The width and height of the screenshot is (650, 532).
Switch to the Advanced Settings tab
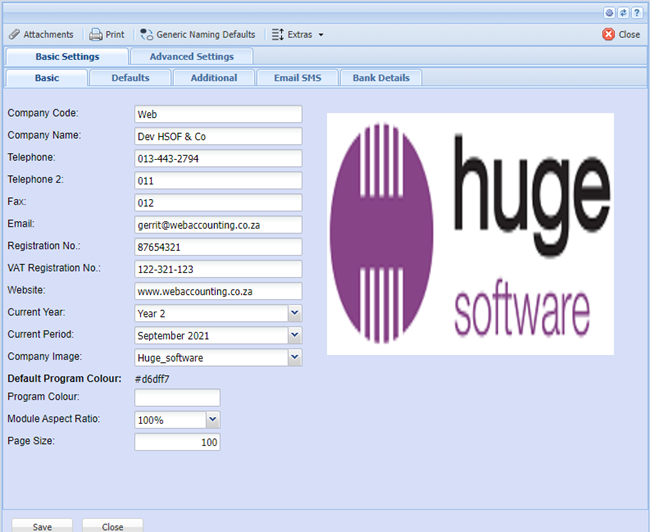pos(191,57)
